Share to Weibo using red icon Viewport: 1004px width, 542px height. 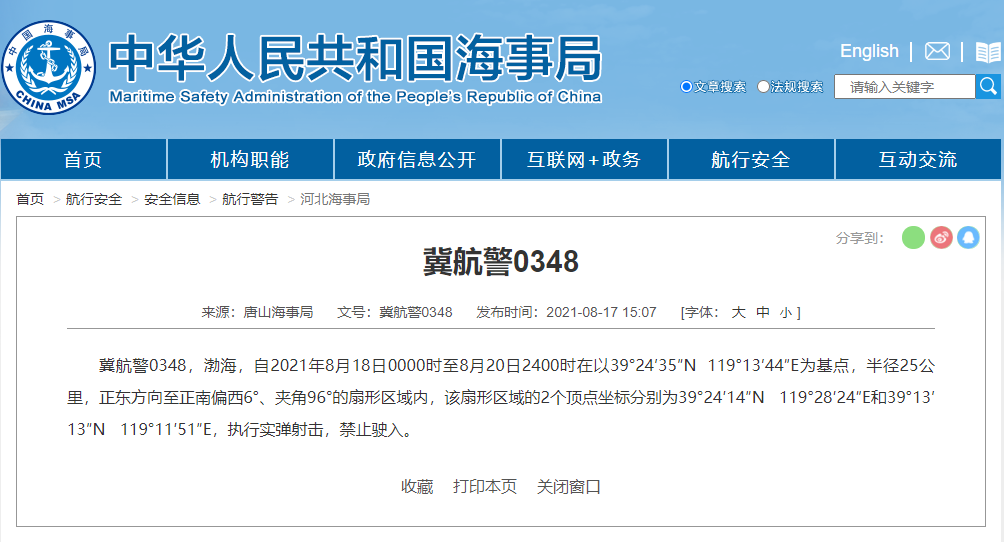(941, 237)
